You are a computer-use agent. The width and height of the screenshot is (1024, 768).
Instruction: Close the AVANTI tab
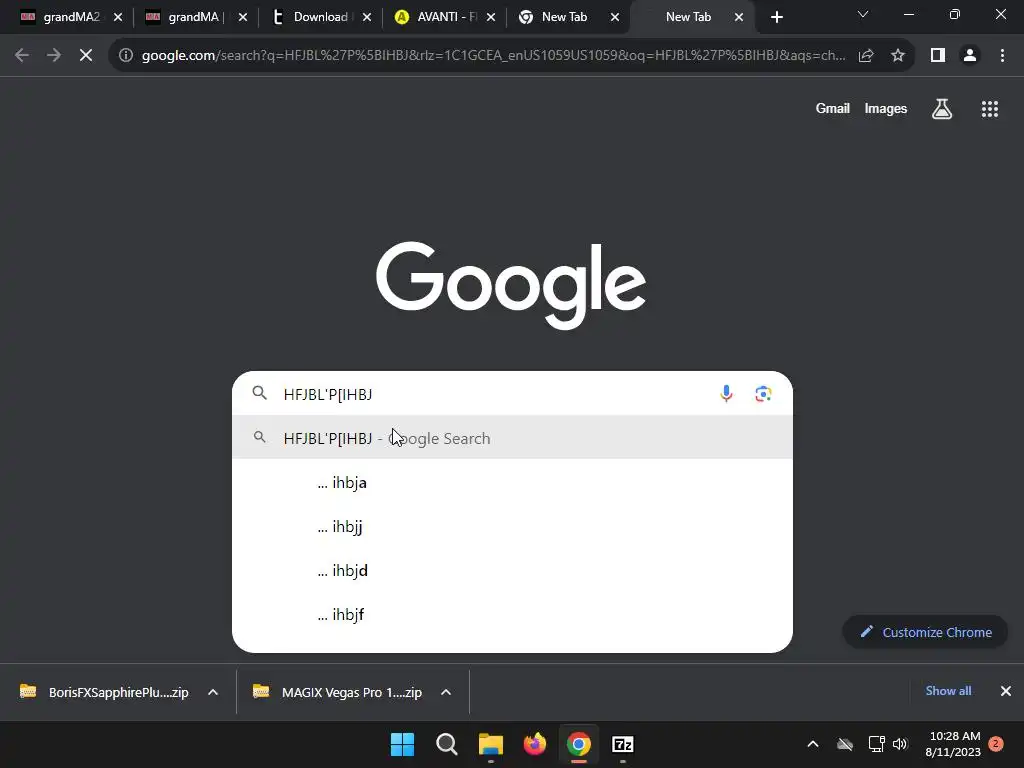point(491,17)
